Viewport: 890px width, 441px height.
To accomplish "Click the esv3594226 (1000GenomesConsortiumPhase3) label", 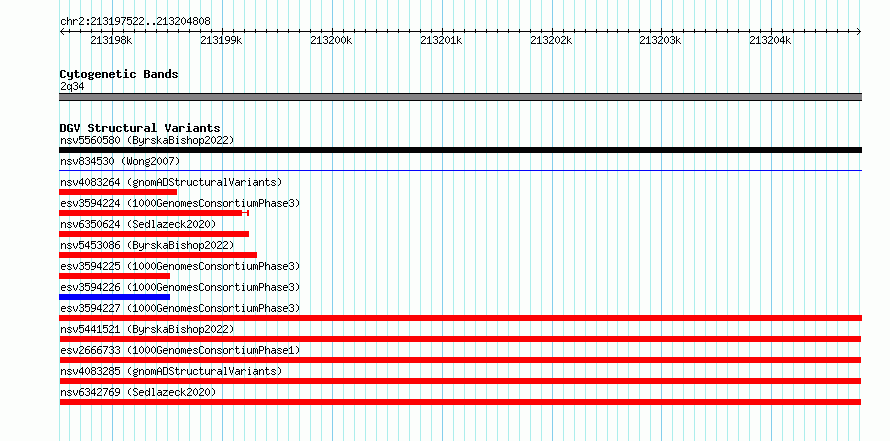I will coord(180,287).
